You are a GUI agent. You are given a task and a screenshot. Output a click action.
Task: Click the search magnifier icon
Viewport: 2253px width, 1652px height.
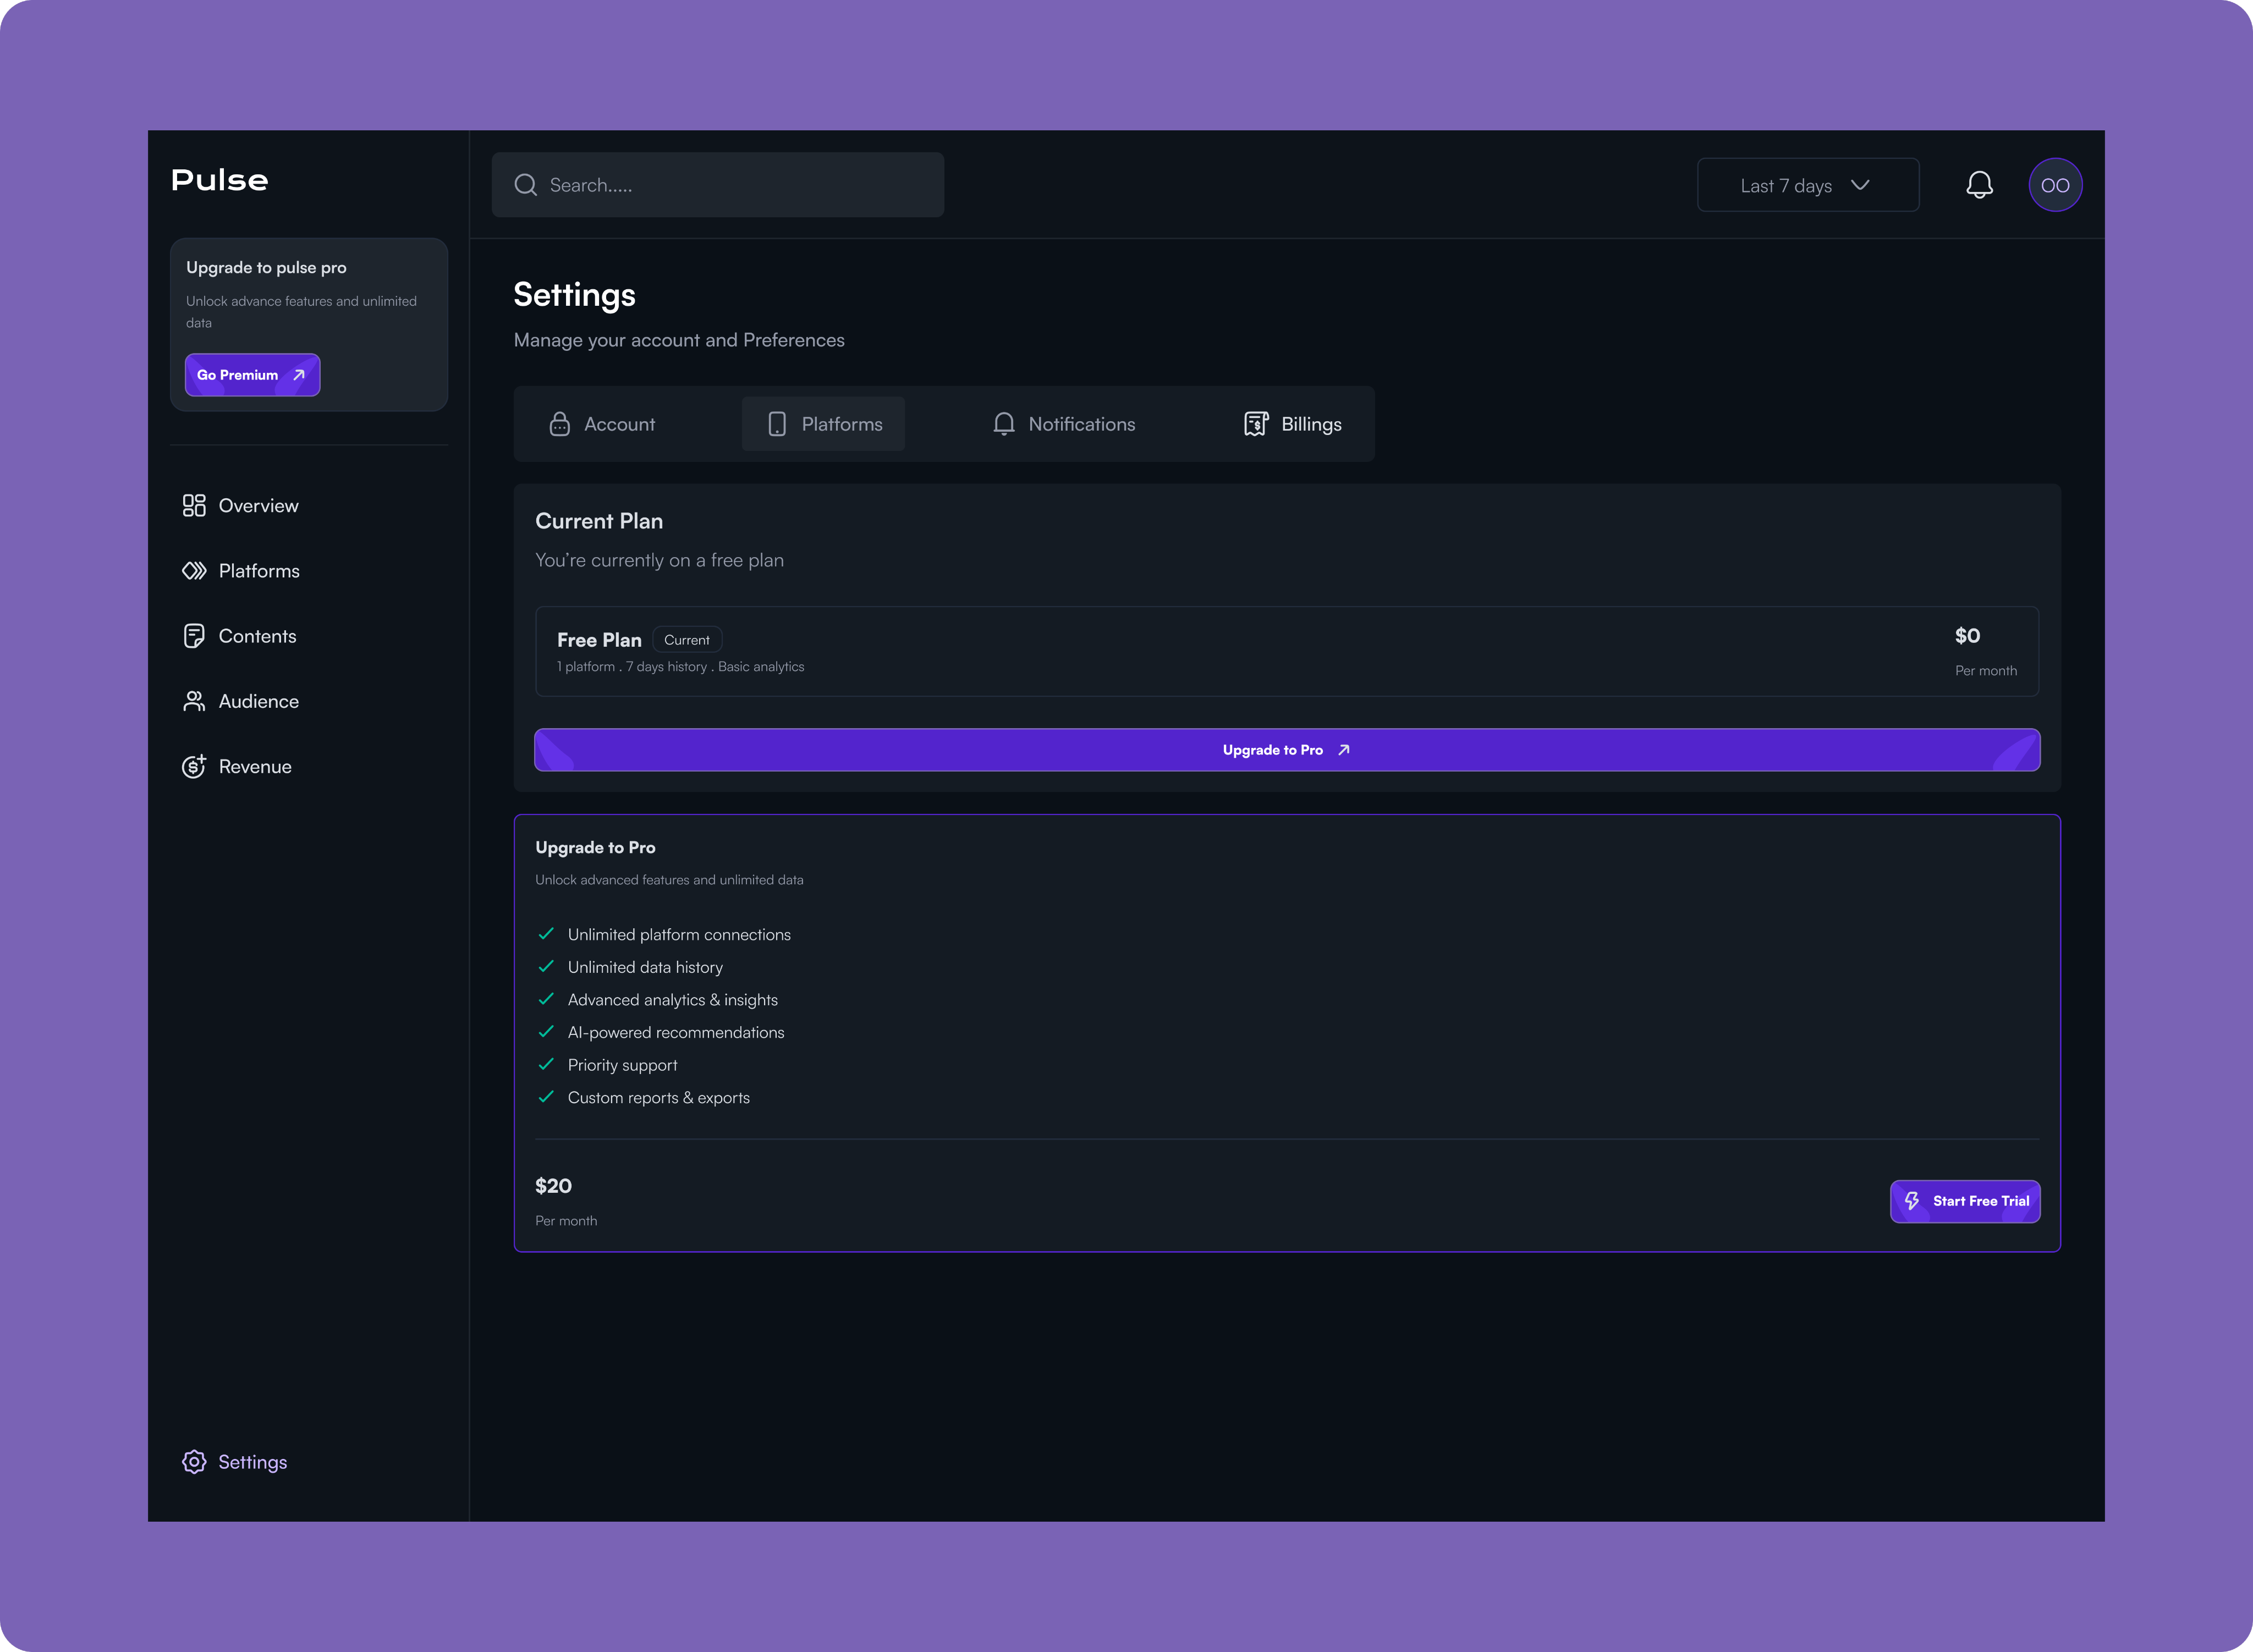525,185
